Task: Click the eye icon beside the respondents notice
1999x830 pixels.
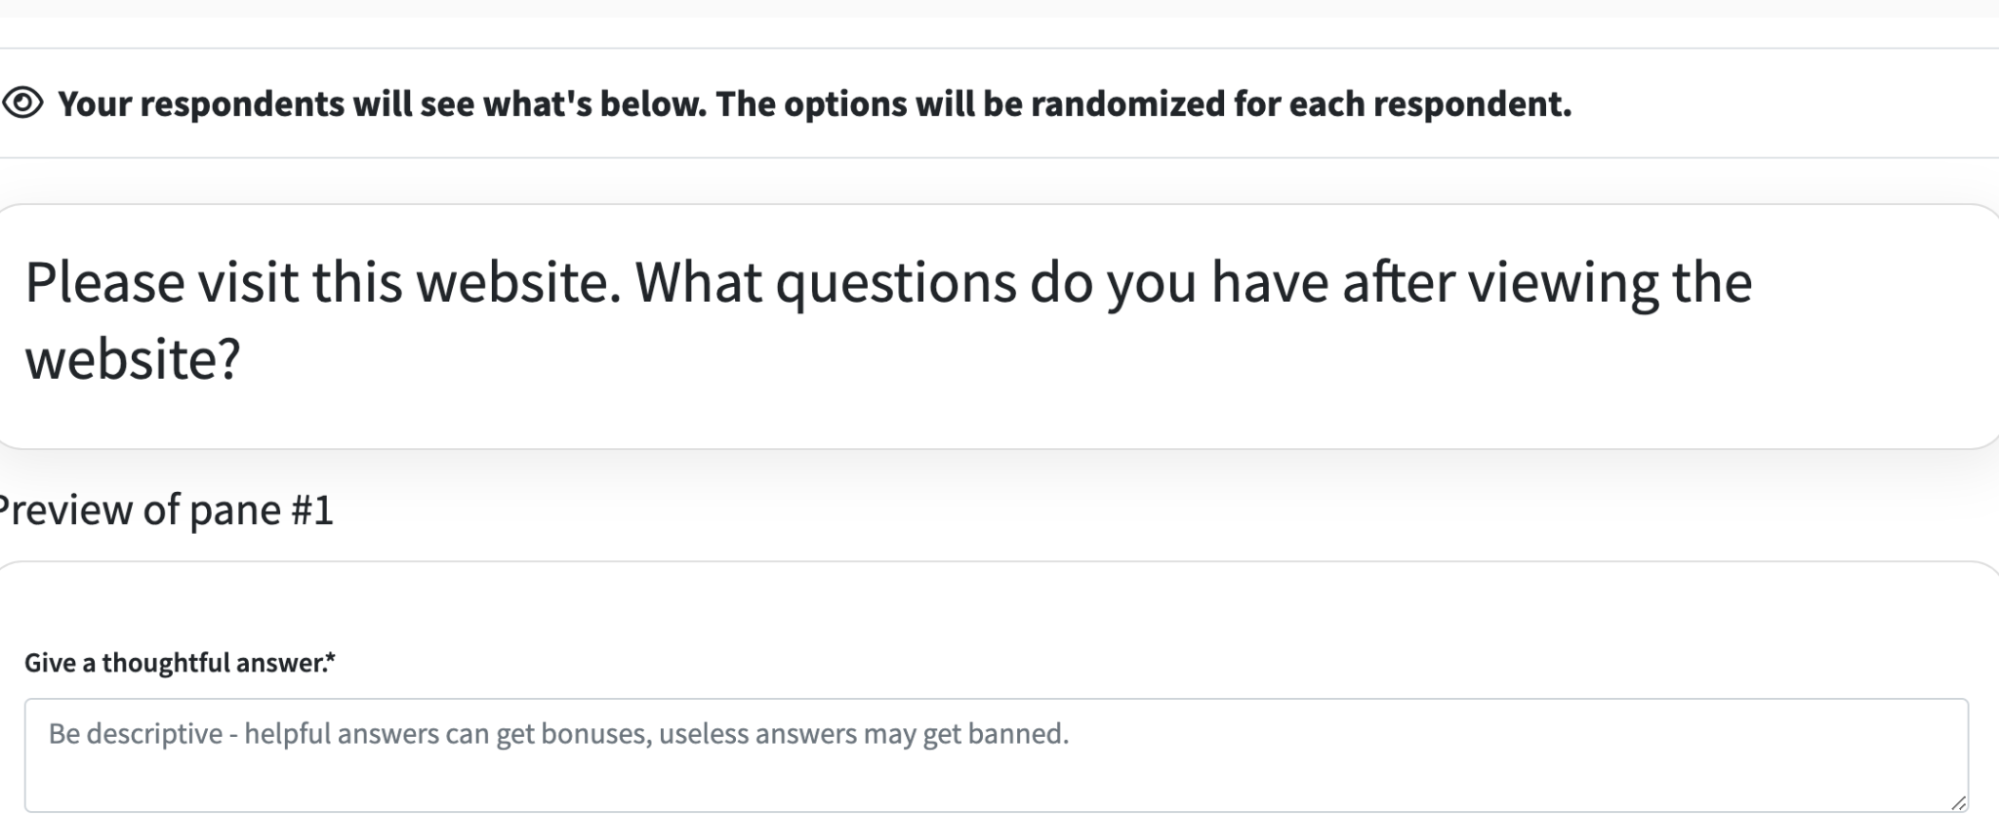Action: pos(23,103)
